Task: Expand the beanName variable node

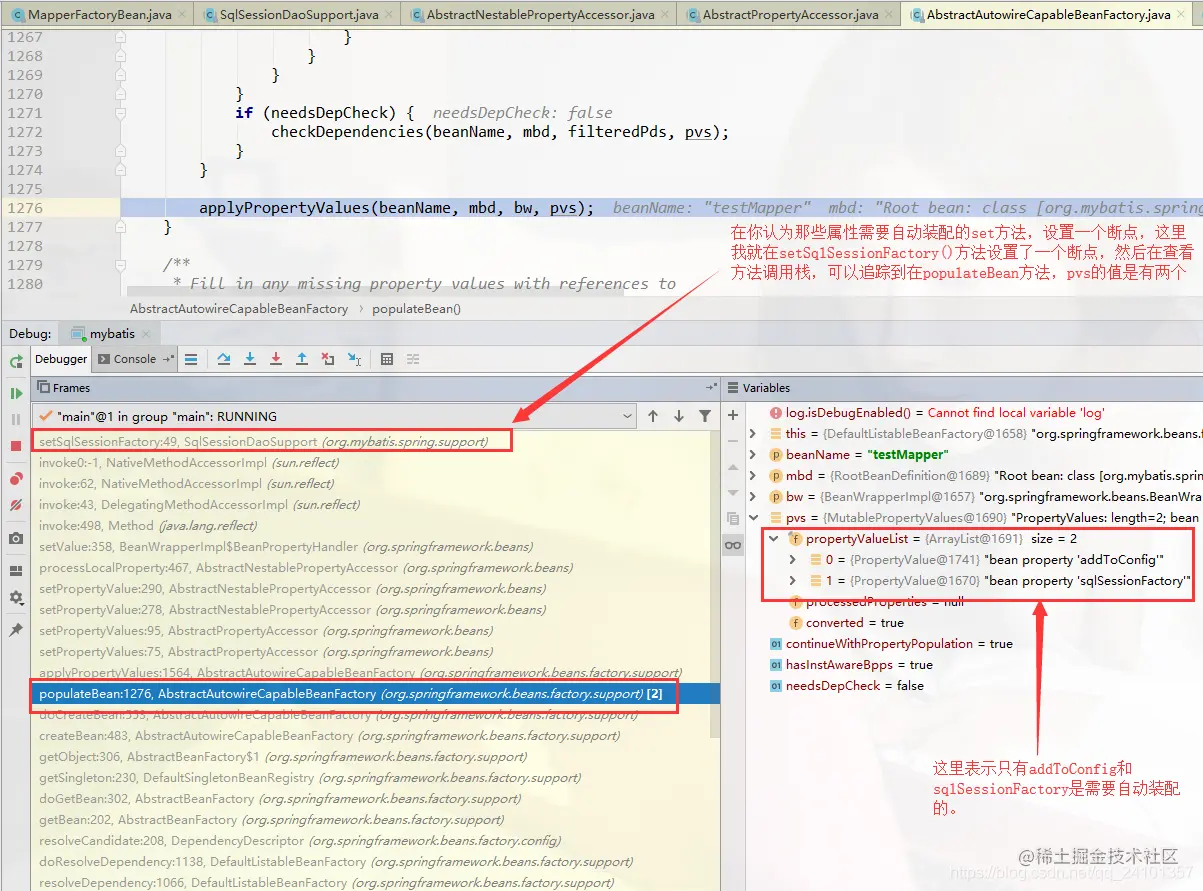Action: point(754,454)
